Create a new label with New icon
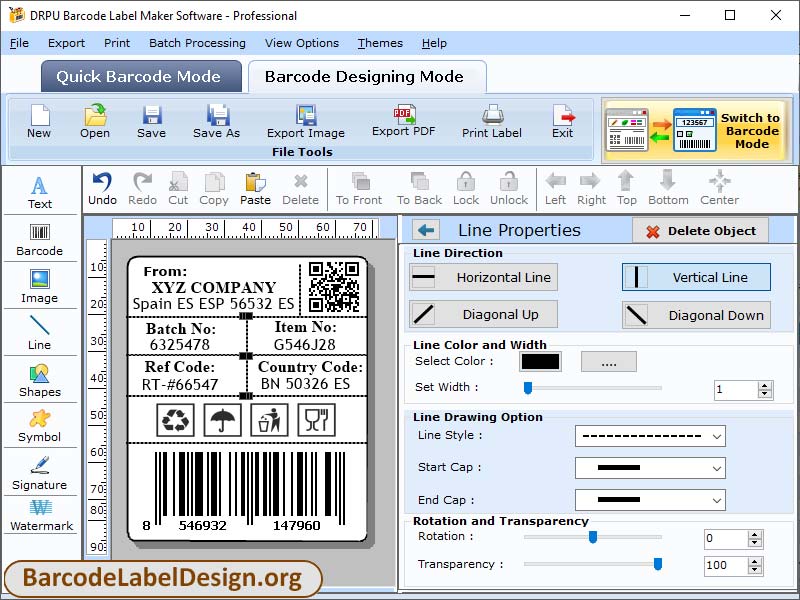The height and width of the screenshot is (600, 800). point(39,121)
